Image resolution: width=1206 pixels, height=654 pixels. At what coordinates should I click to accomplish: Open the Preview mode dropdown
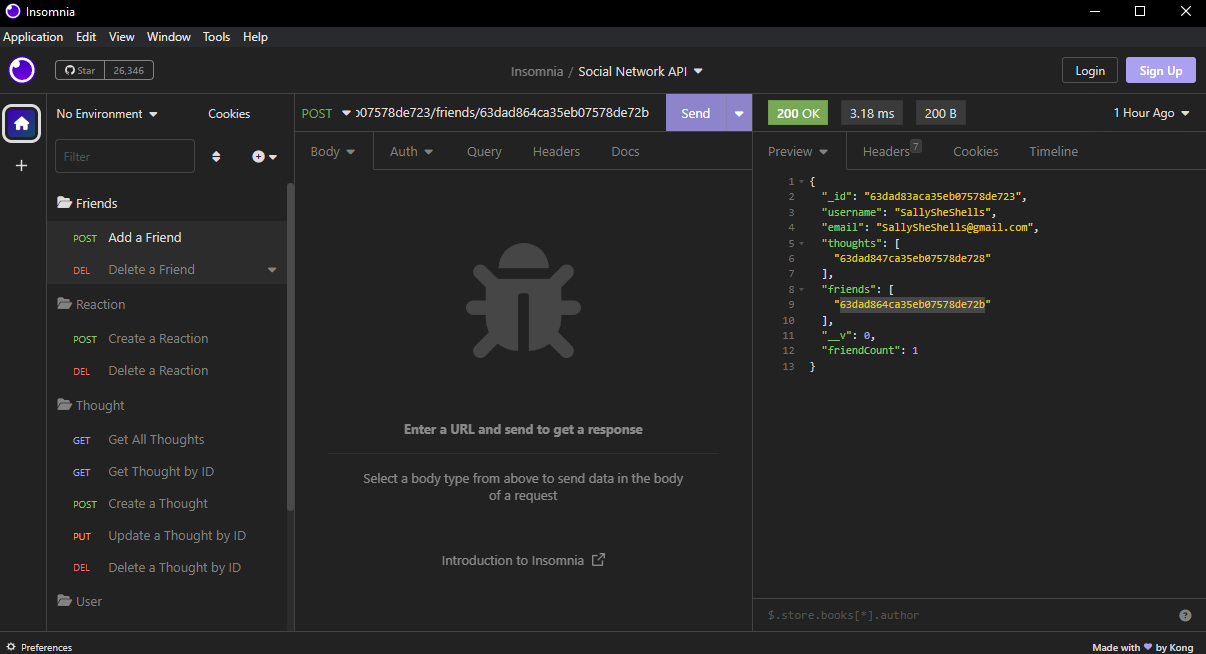pos(798,152)
